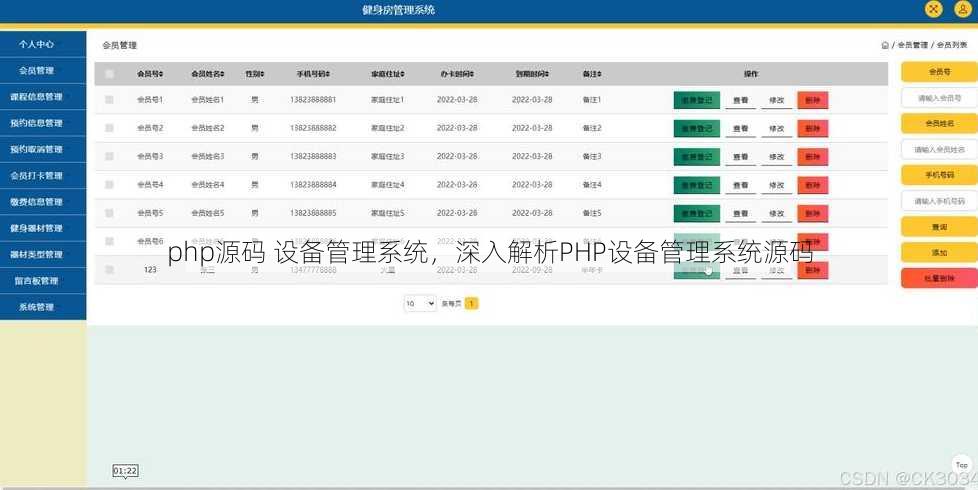978x490 pixels.
Task: Tick the checkbox for 会员号3 row
Action: point(110,156)
